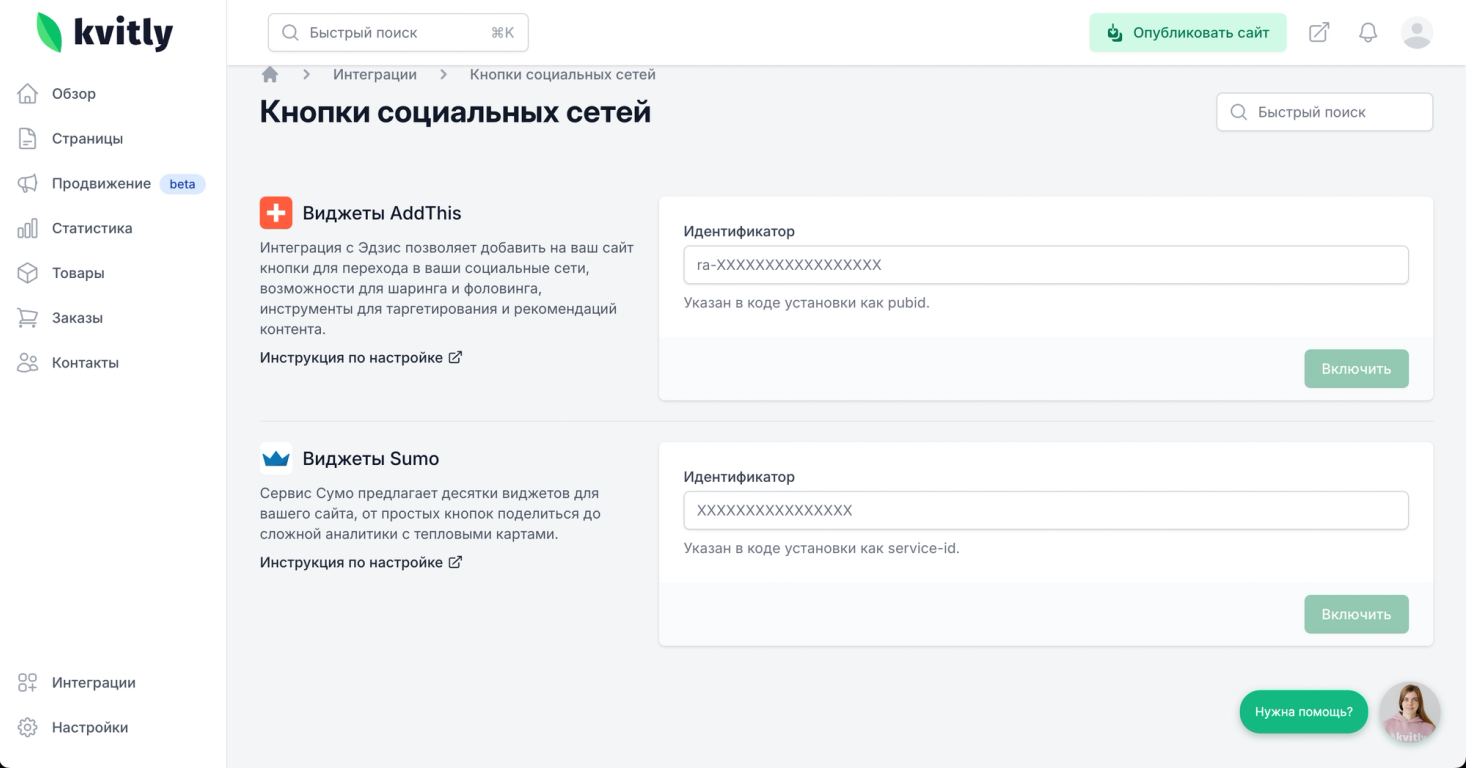The height and width of the screenshot is (768, 1466).
Task: Click the Sumo crown logo
Action: coord(276,459)
